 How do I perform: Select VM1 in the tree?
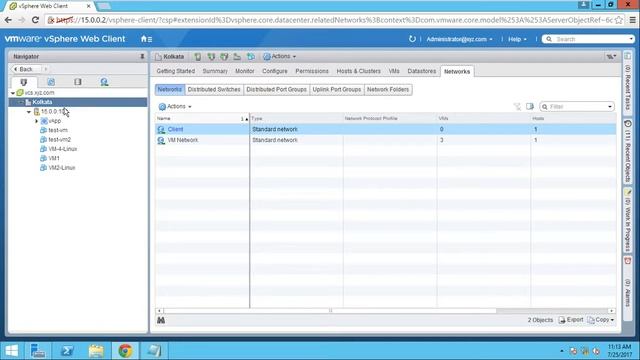pos(54,158)
